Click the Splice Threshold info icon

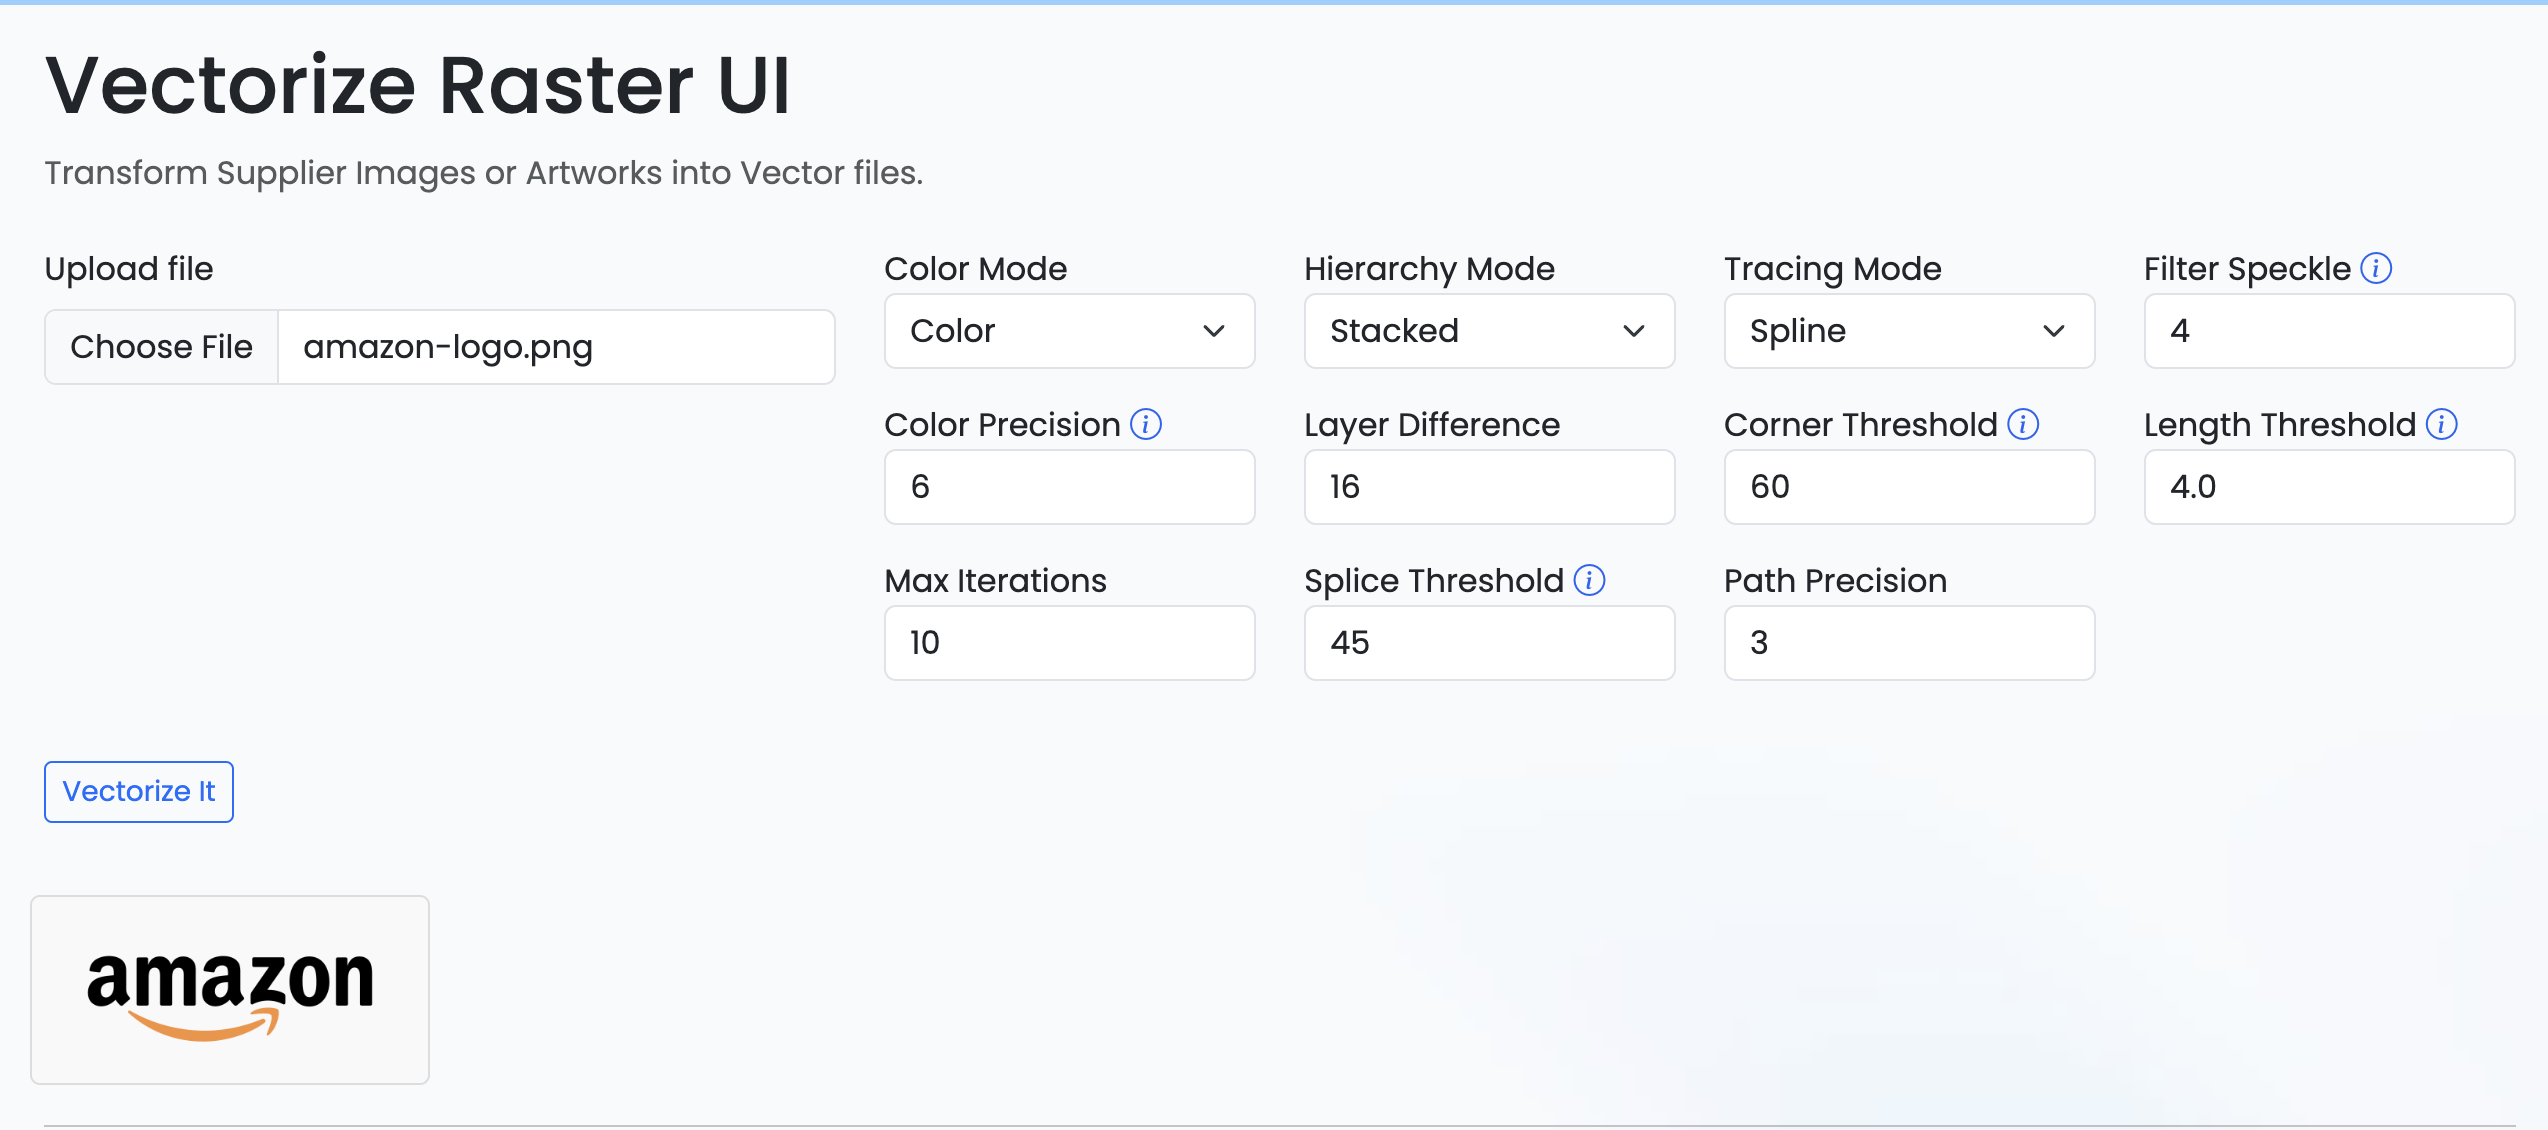[1589, 580]
